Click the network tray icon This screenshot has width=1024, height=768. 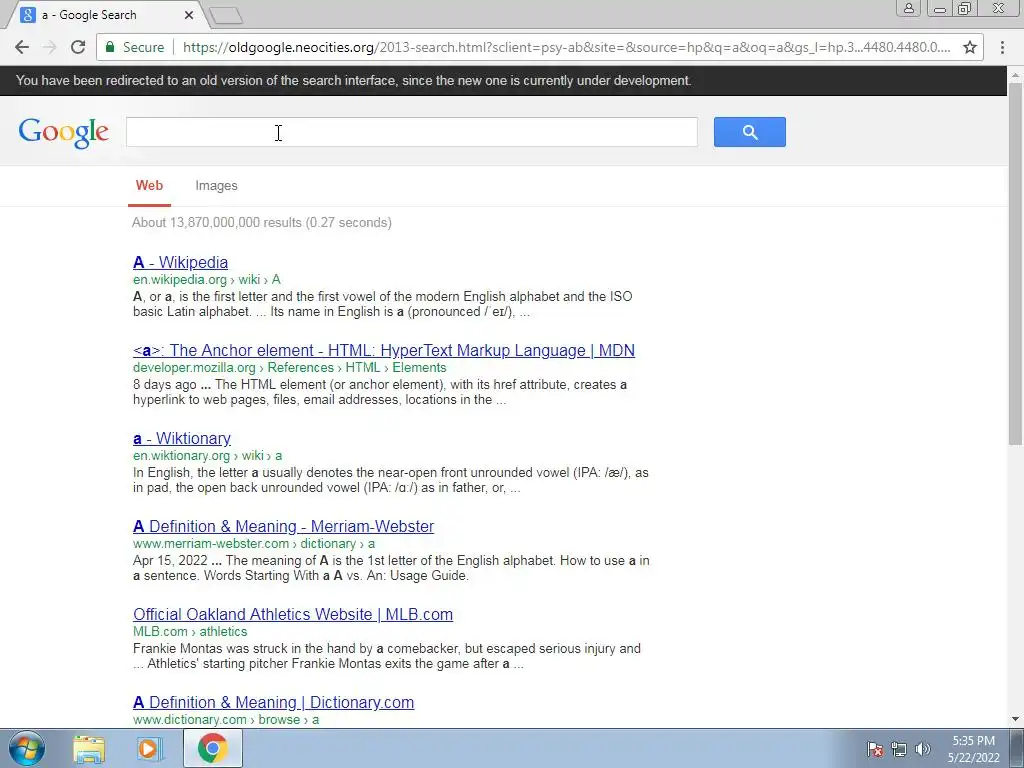coord(899,749)
